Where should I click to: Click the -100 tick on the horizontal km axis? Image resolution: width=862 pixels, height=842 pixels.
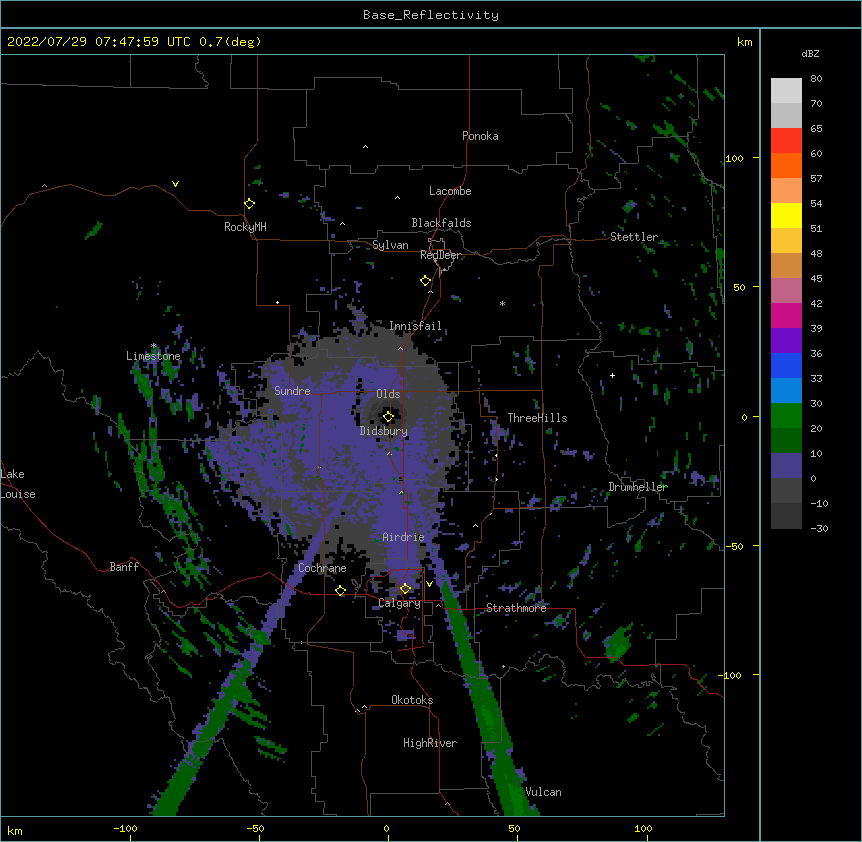(x=125, y=828)
